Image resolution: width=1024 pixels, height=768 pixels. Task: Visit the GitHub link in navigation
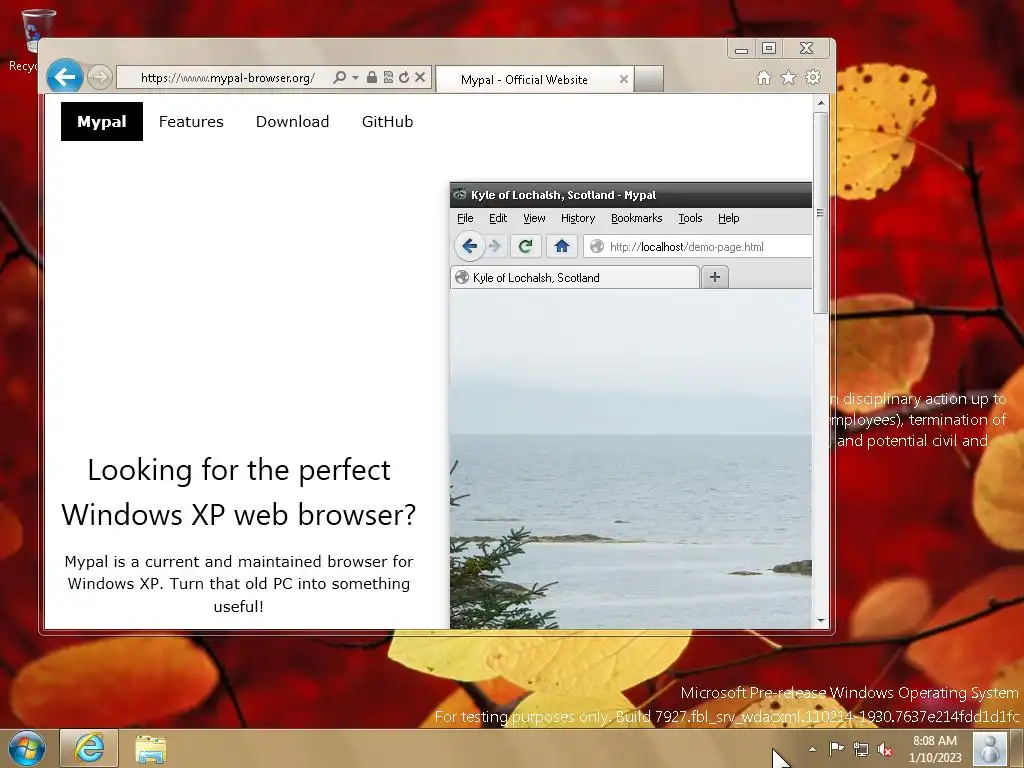[387, 121]
